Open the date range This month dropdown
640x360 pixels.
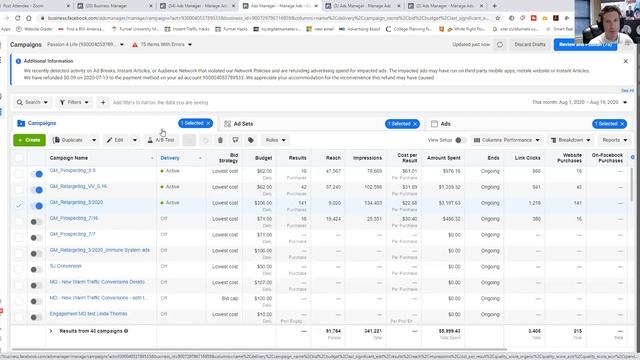pos(580,102)
